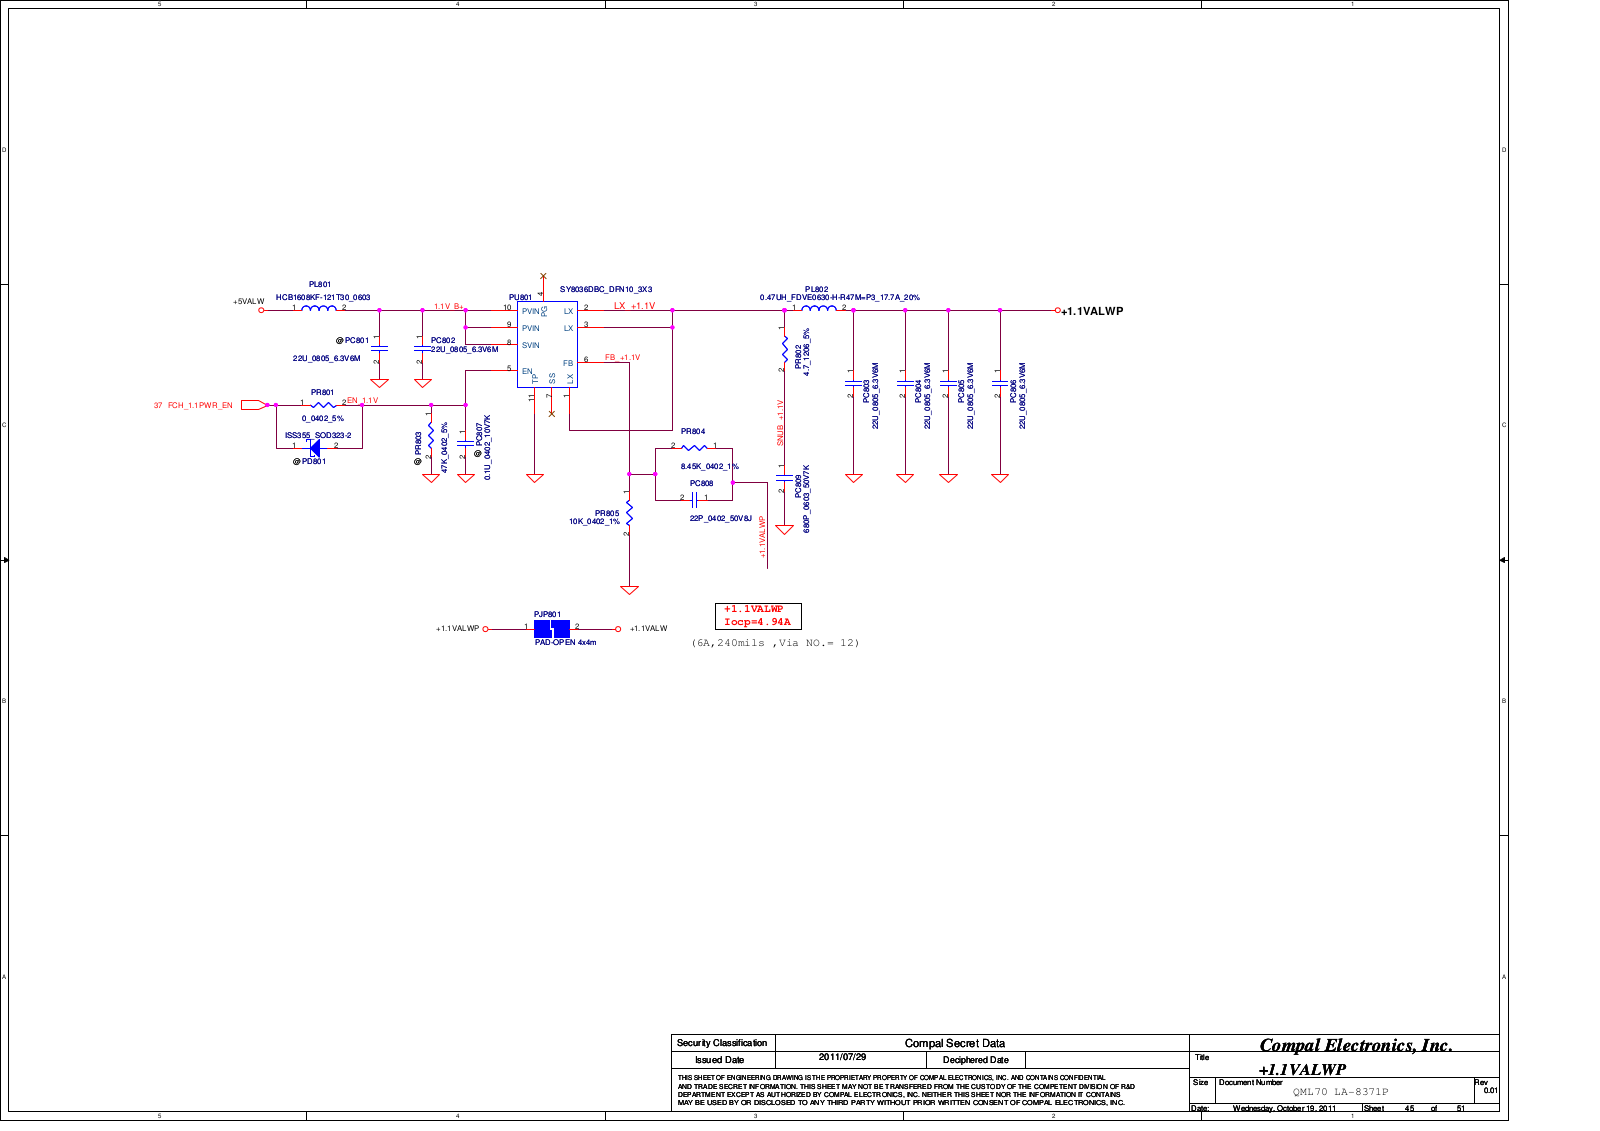This screenshot has height=1131, width=1600.
Task: Click ground symbol below PR805
Action: click(629, 590)
